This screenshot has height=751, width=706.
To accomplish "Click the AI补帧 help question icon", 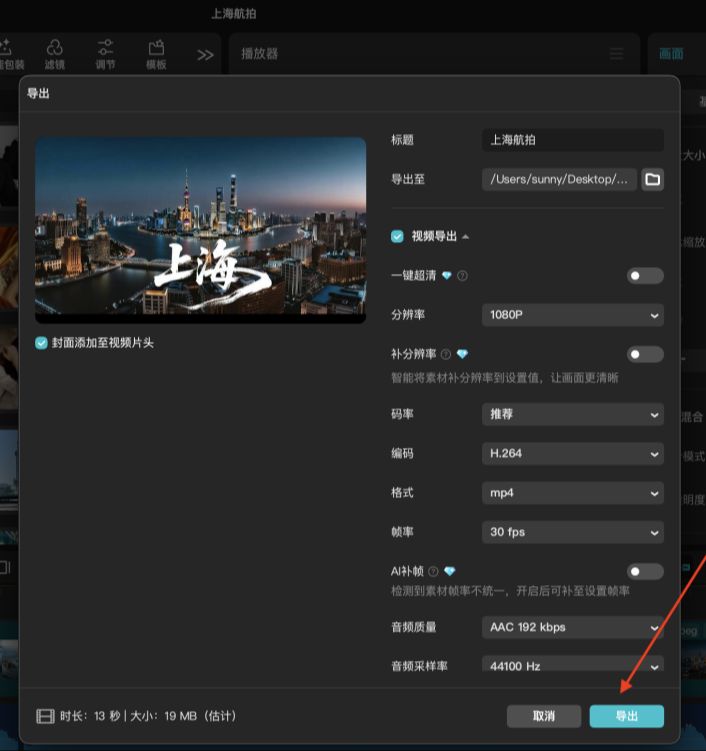I will pyautogui.click(x=433, y=571).
